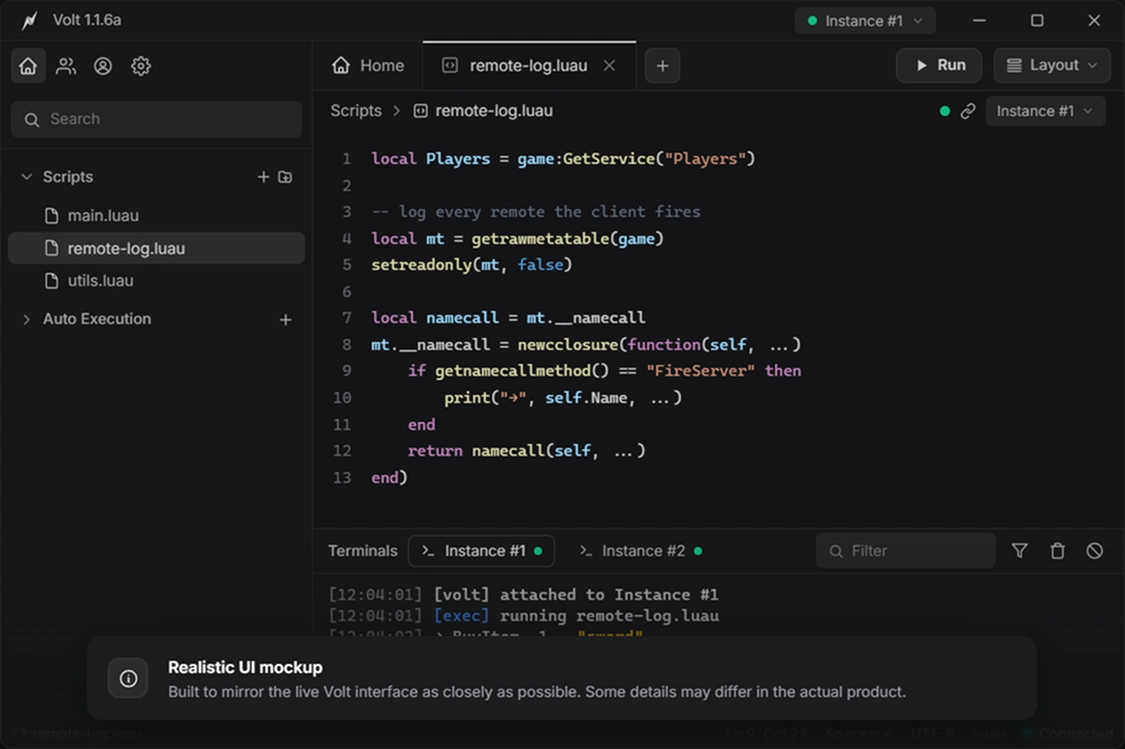This screenshot has width=1125, height=749.
Task: Click the Realistic UI mockup heading
Action: (245, 667)
